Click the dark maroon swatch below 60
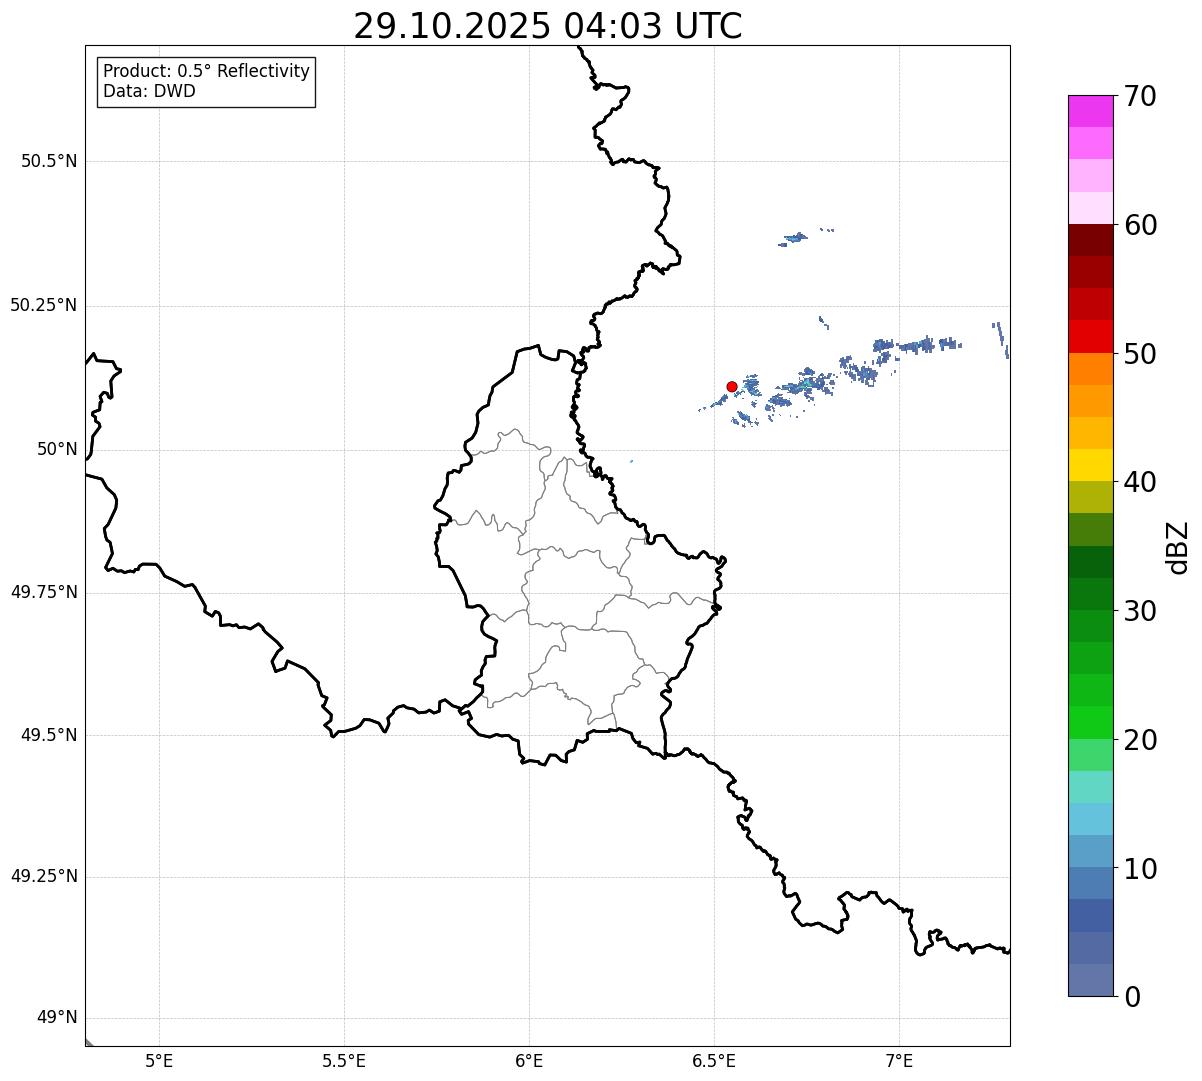This screenshot has width=1202, height=1081. point(1090,240)
